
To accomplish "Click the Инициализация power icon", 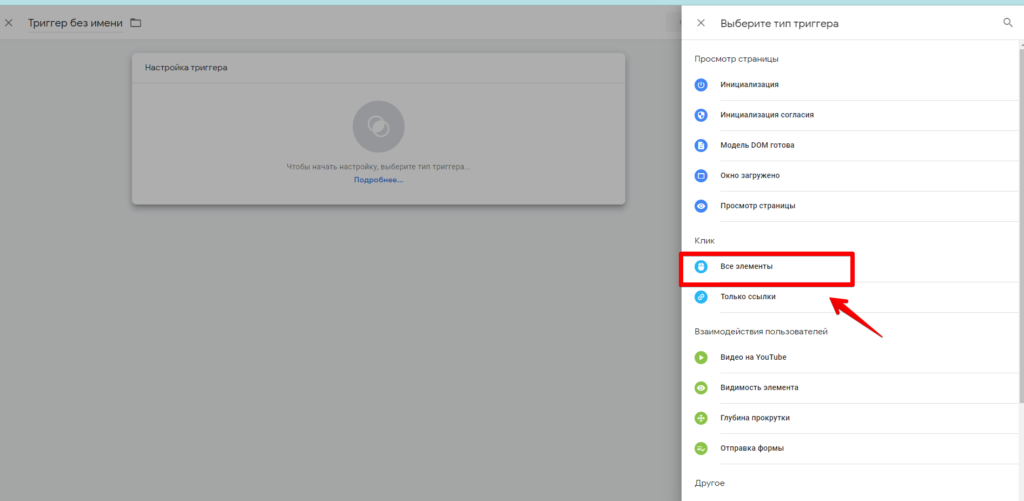I will (x=701, y=85).
